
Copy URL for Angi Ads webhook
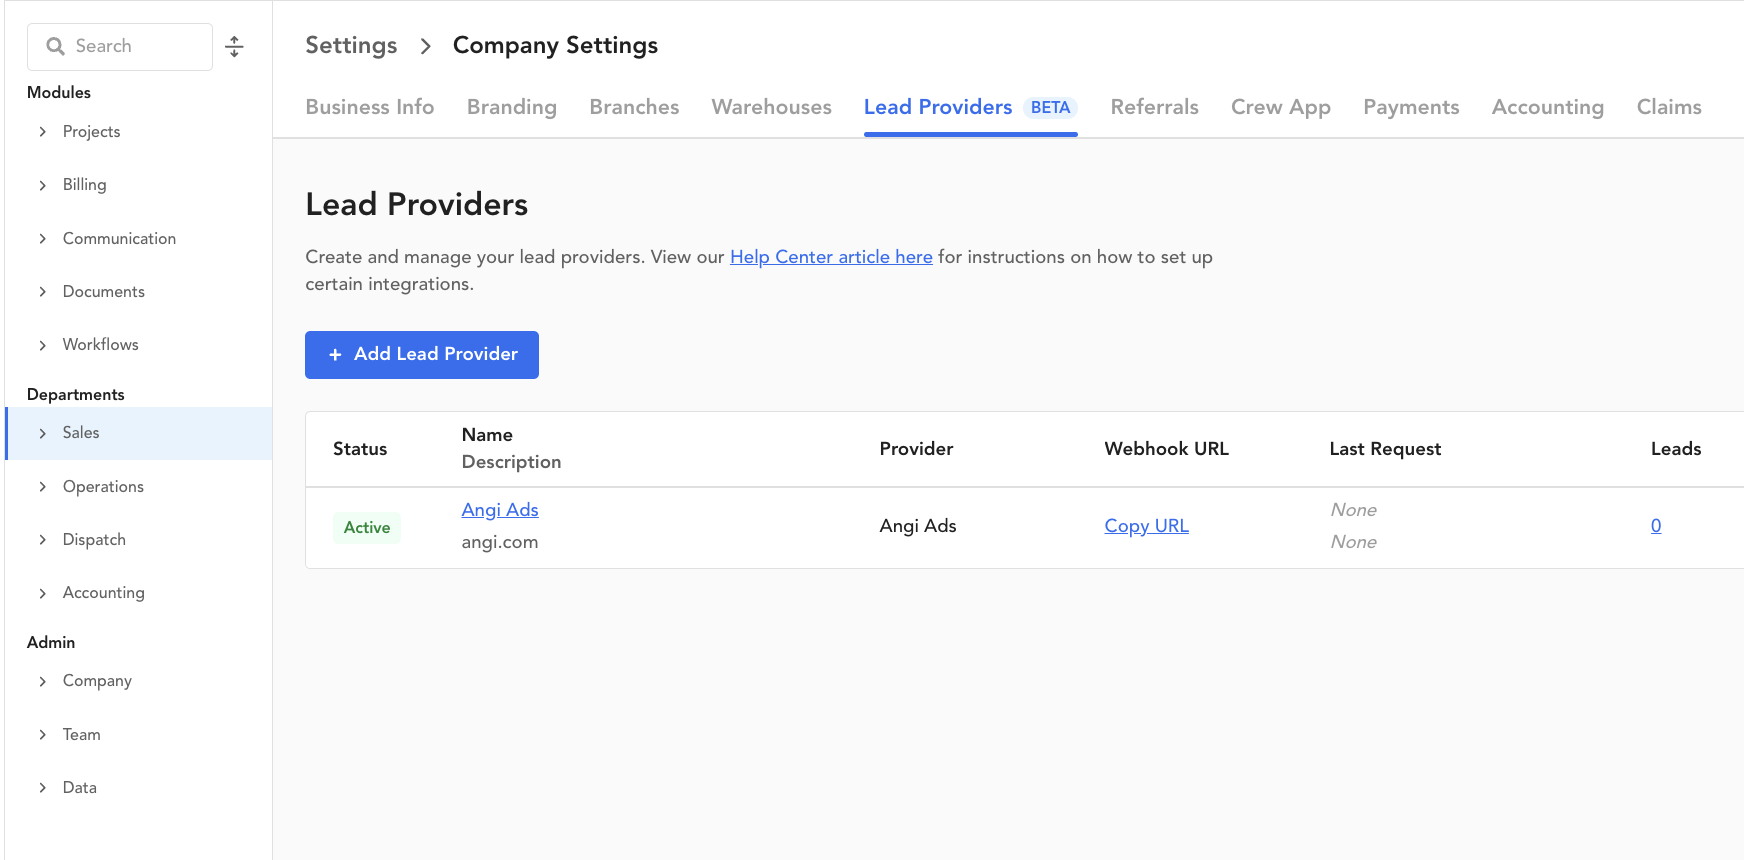click(x=1146, y=526)
